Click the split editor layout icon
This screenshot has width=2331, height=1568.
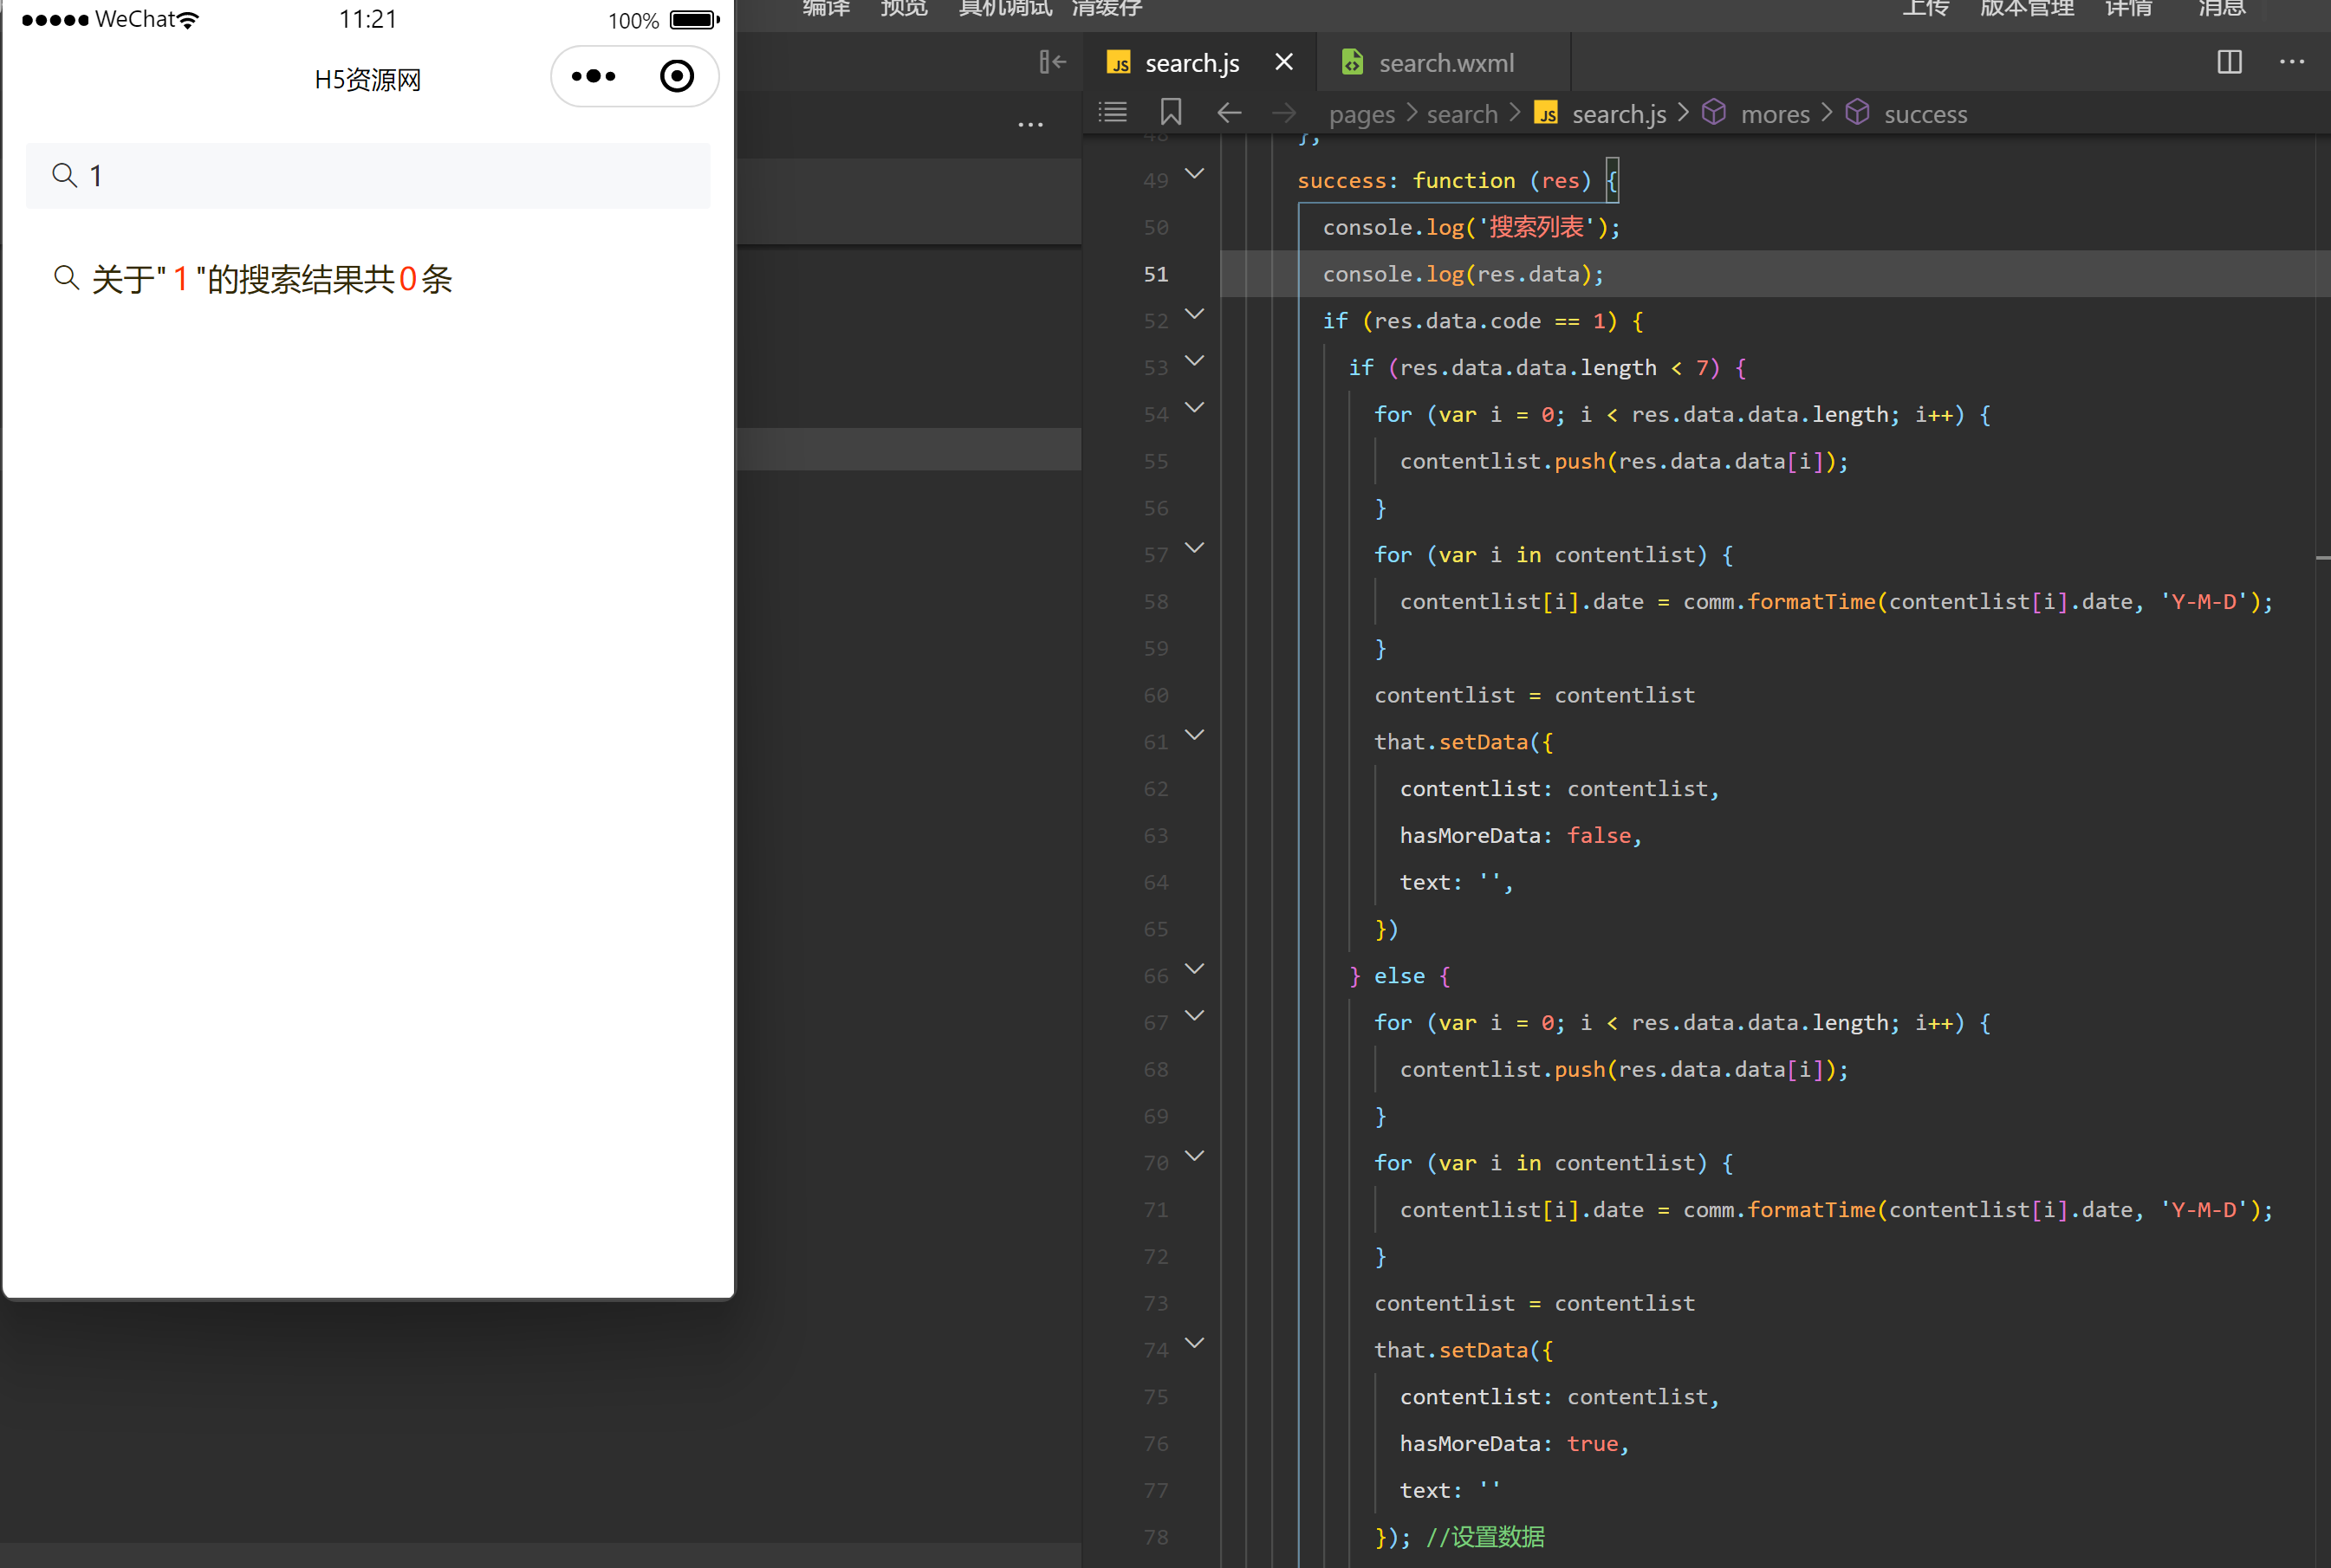coord(2229,62)
